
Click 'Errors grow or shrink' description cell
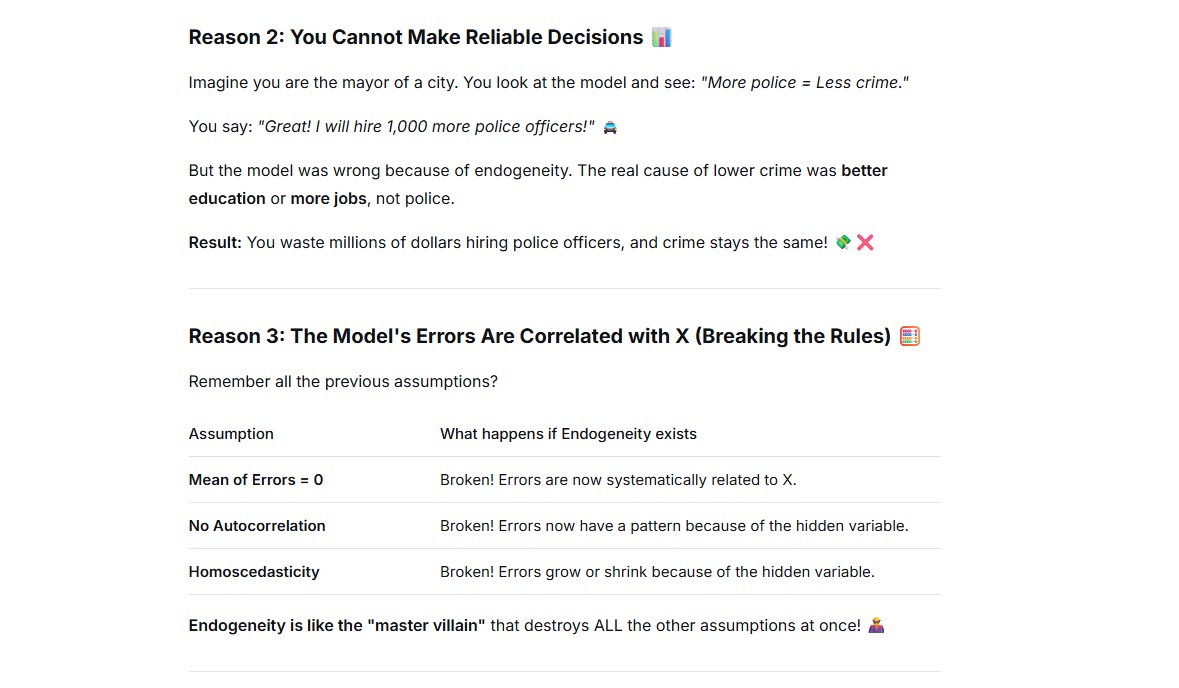pos(657,571)
